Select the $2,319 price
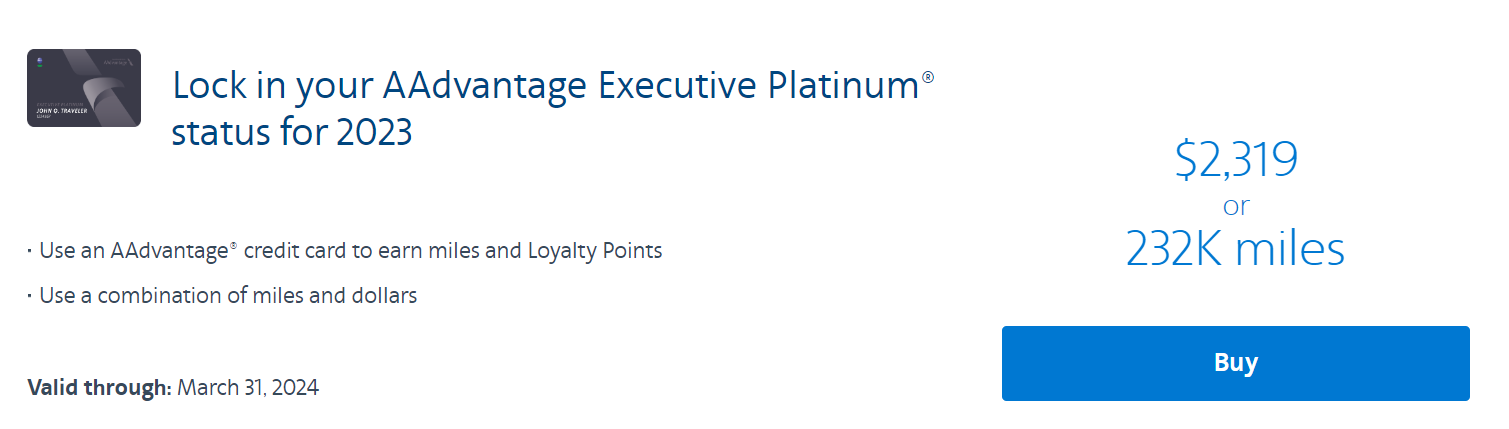Viewport: 1509px width, 429px height. click(x=1236, y=160)
